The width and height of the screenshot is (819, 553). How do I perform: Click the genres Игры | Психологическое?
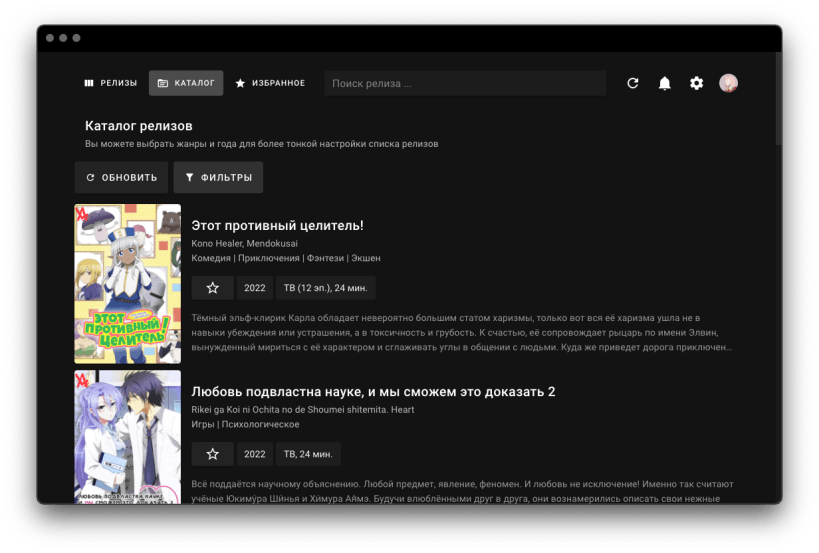click(x=245, y=424)
